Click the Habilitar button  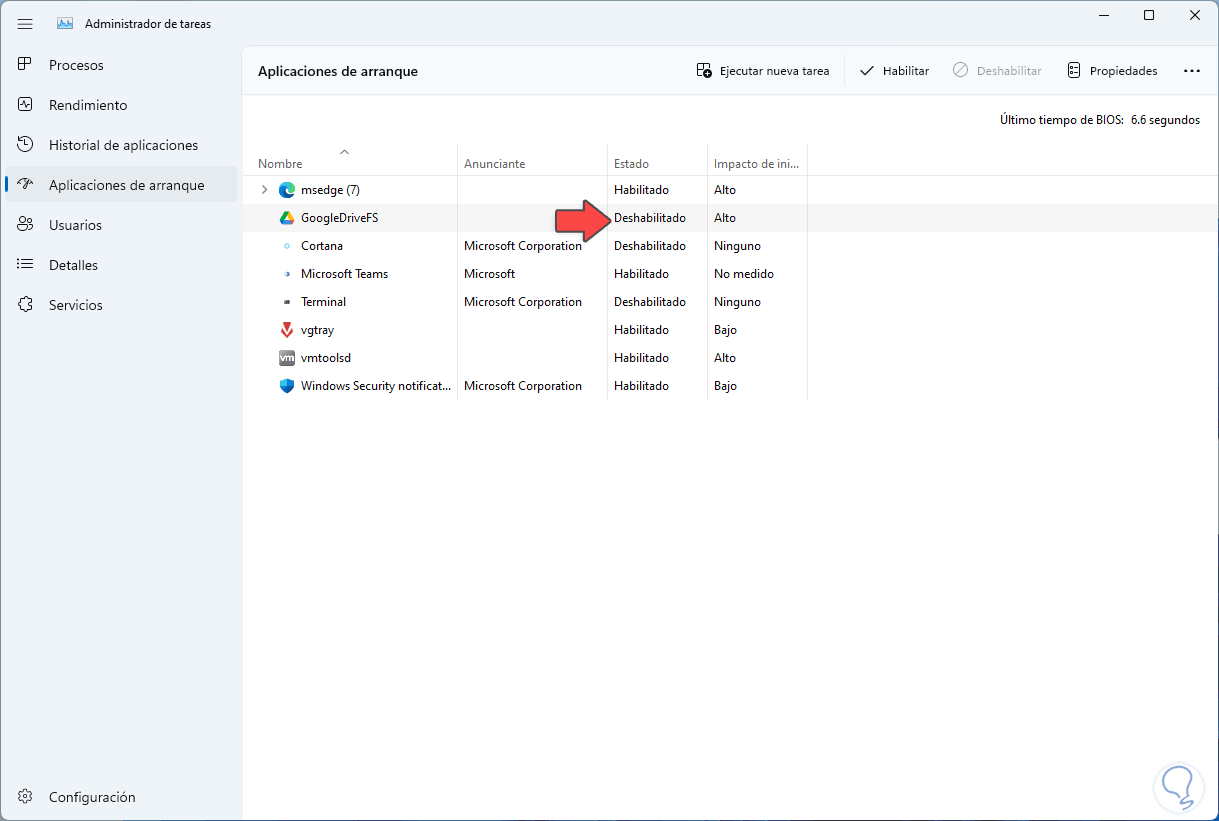pyautogui.click(x=894, y=71)
